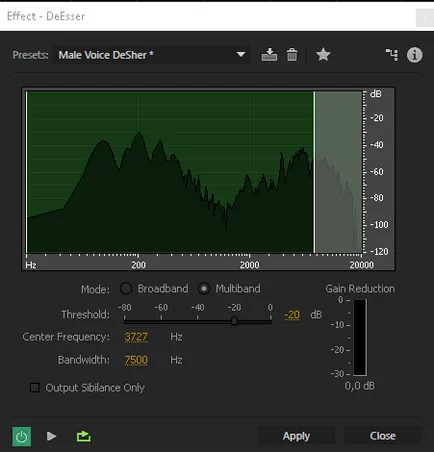The image size is (434, 452).
Task: Edit the Bandwidth value 7500
Action: click(x=136, y=360)
